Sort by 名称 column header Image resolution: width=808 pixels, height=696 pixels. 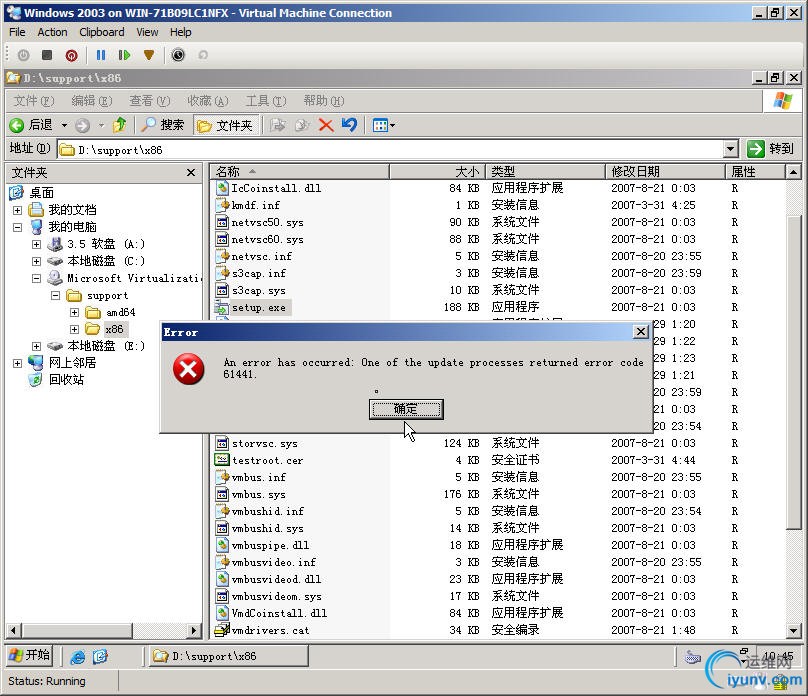pos(300,172)
